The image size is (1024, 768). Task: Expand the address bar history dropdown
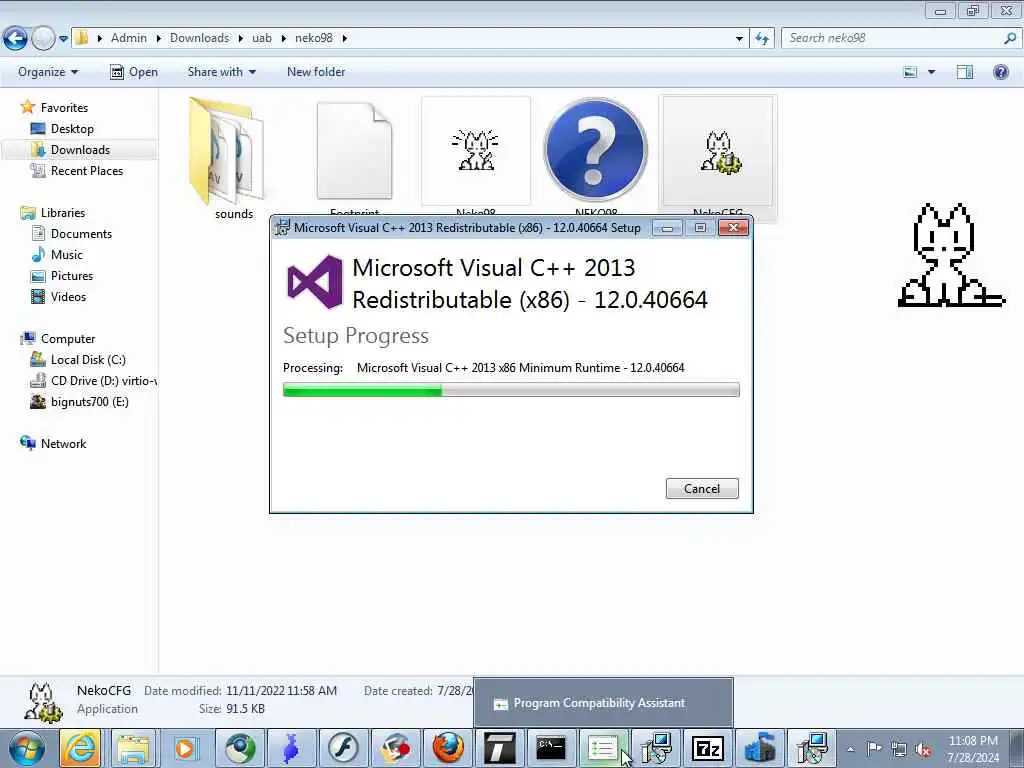(739, 39)
